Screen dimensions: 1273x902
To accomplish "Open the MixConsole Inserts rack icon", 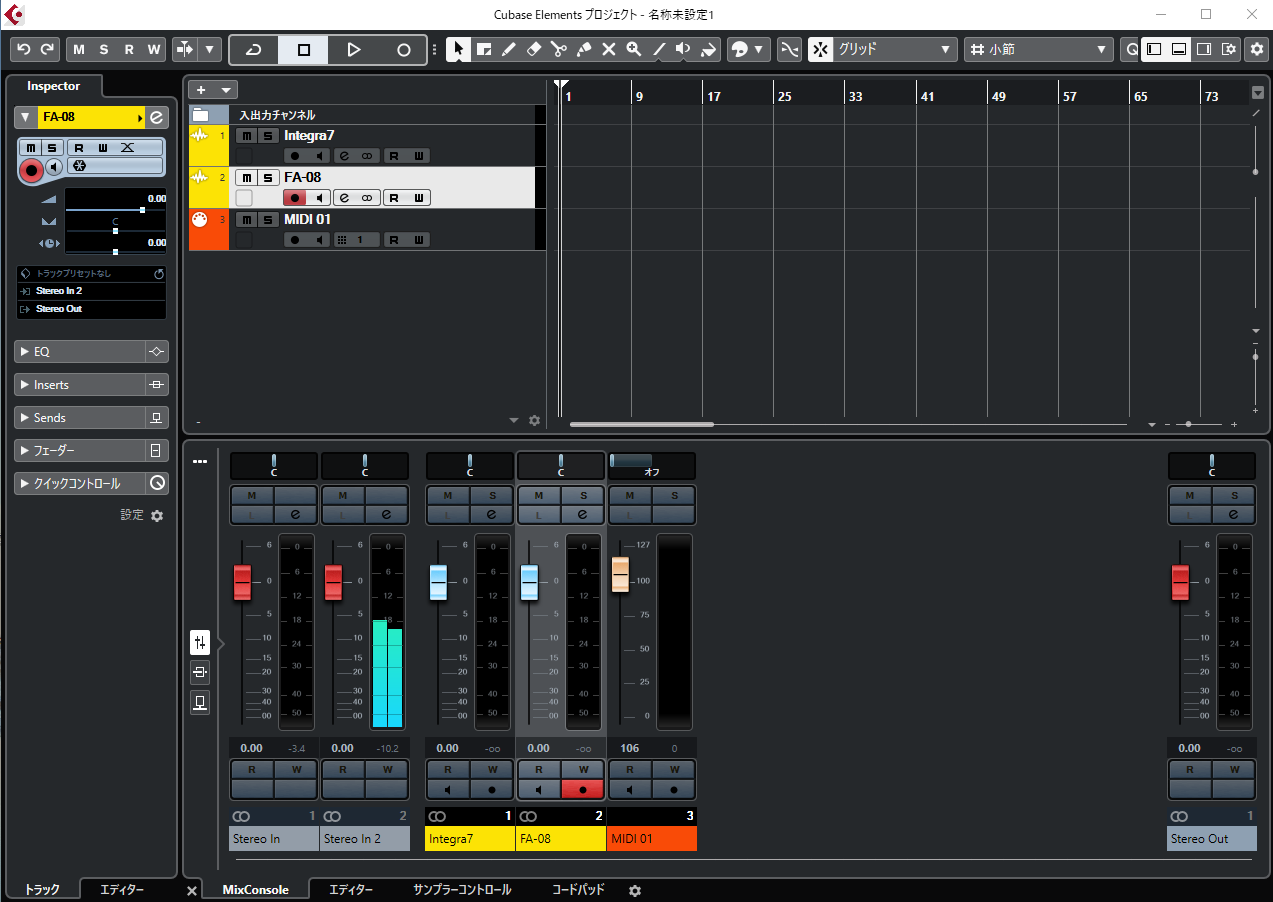I will click(x=200, y=673).
